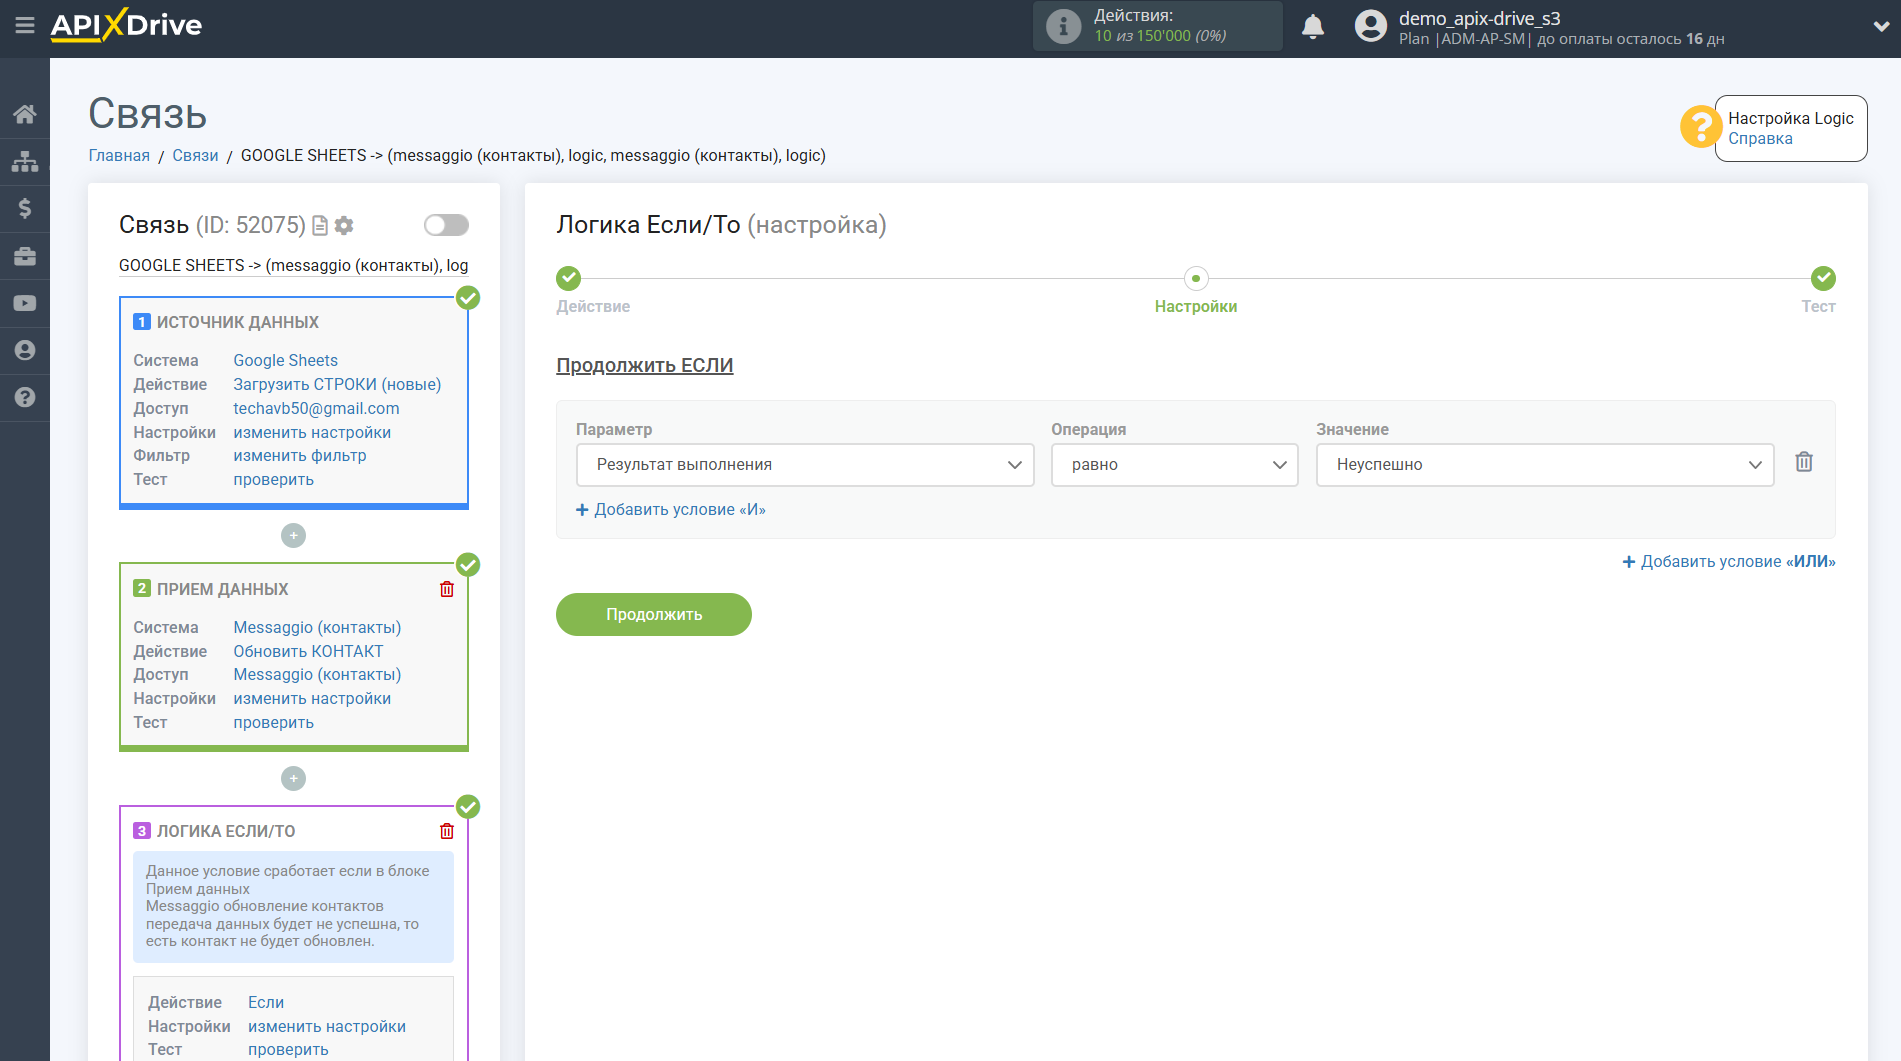Open the connections sitemap sidebar icon
The height and width of the screenshot is (1061, 1901).
click(x=25, y=161)
